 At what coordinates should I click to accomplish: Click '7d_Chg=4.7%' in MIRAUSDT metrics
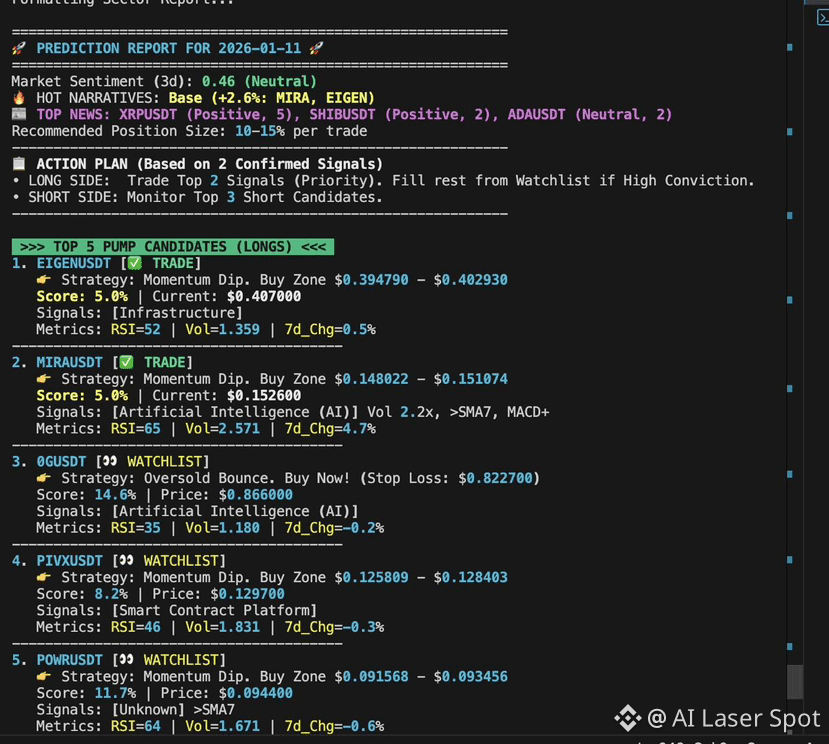[330, 428]
